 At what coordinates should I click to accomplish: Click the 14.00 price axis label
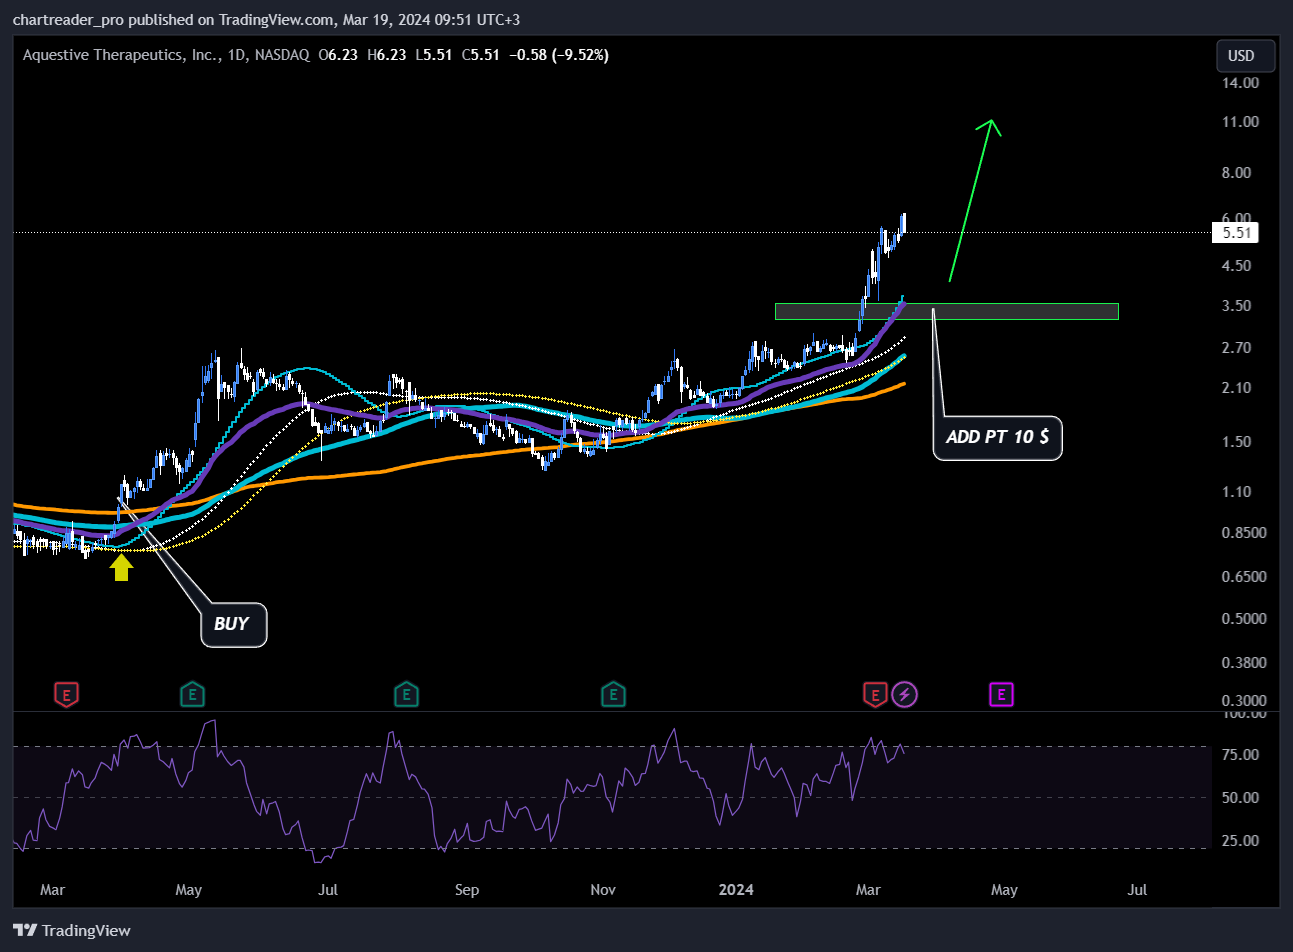tap(1241, 83)
